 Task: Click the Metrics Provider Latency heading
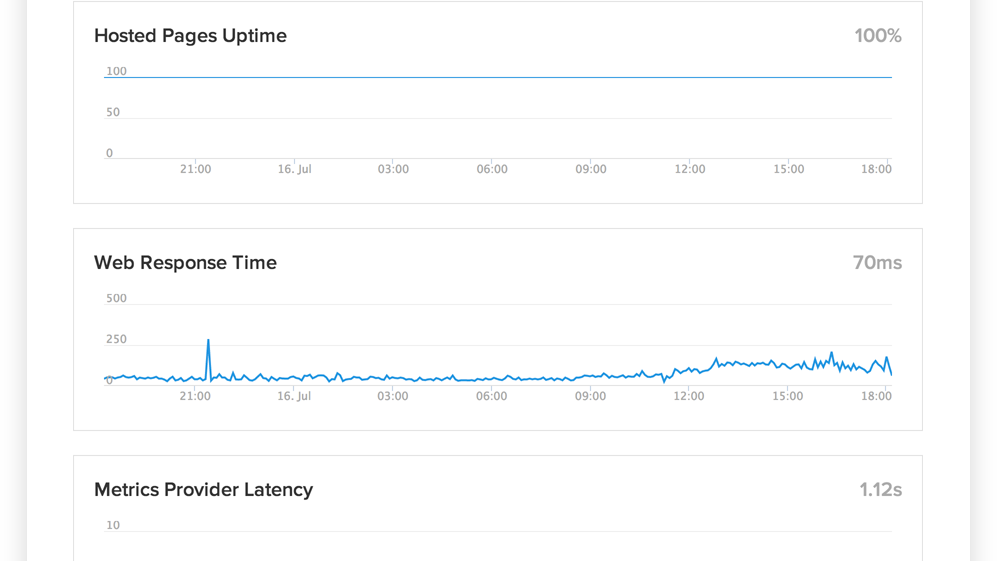[x=203, y=490]
